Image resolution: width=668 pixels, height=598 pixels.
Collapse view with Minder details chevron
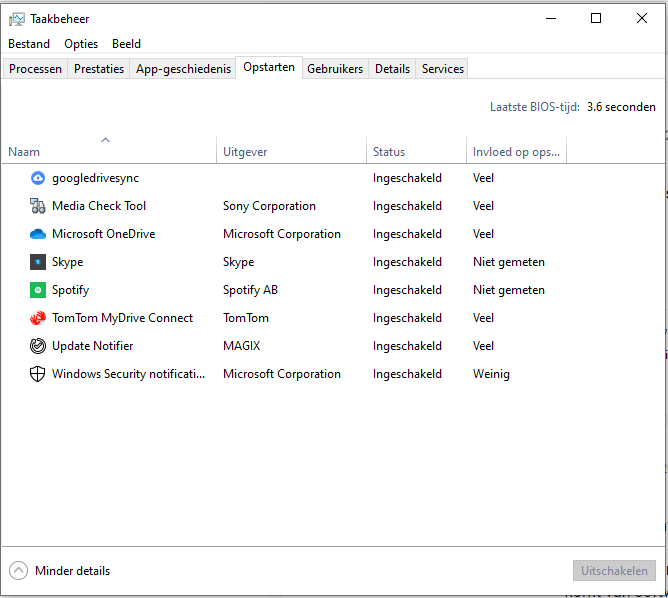tap(19, 571)
